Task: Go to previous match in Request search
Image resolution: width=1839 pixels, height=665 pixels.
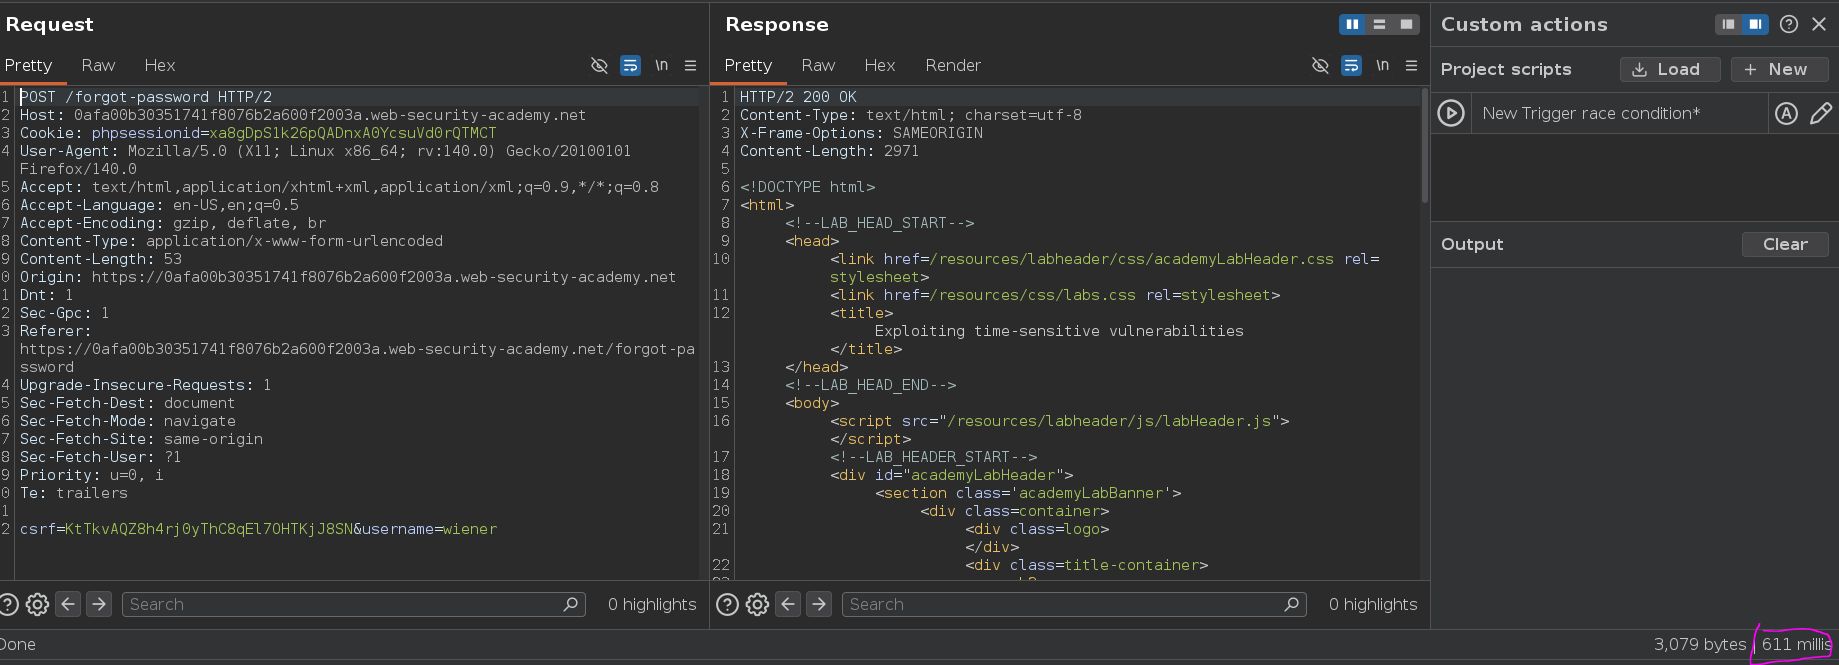Action: point(68,604)
